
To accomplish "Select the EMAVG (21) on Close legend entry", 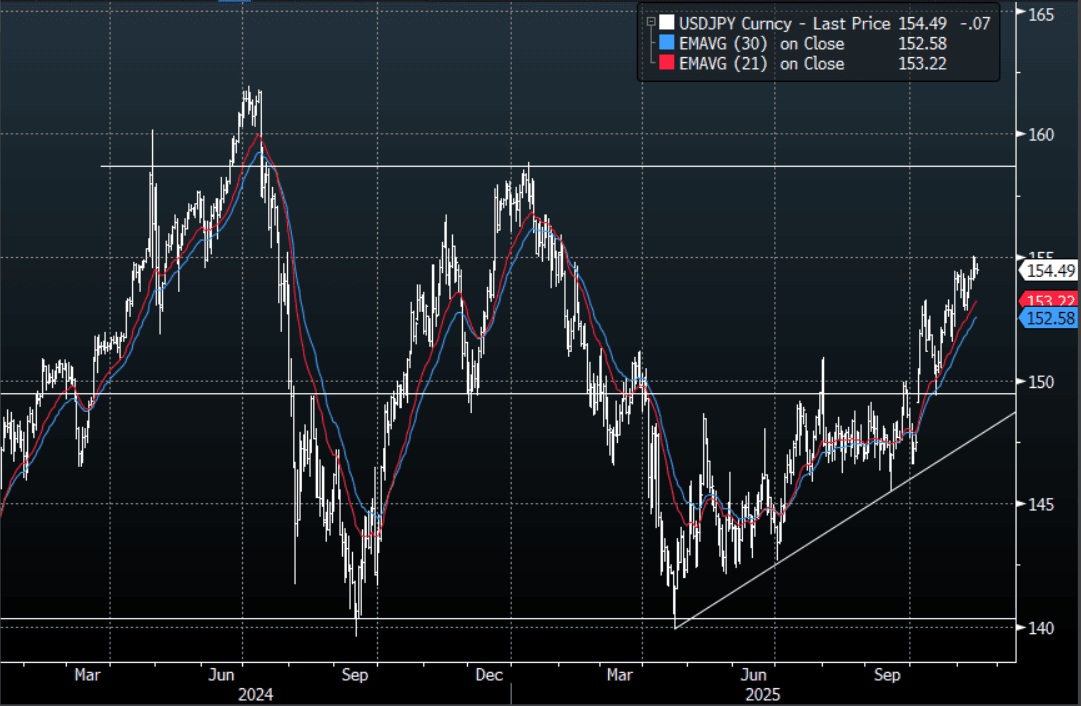I will (761, 64).
